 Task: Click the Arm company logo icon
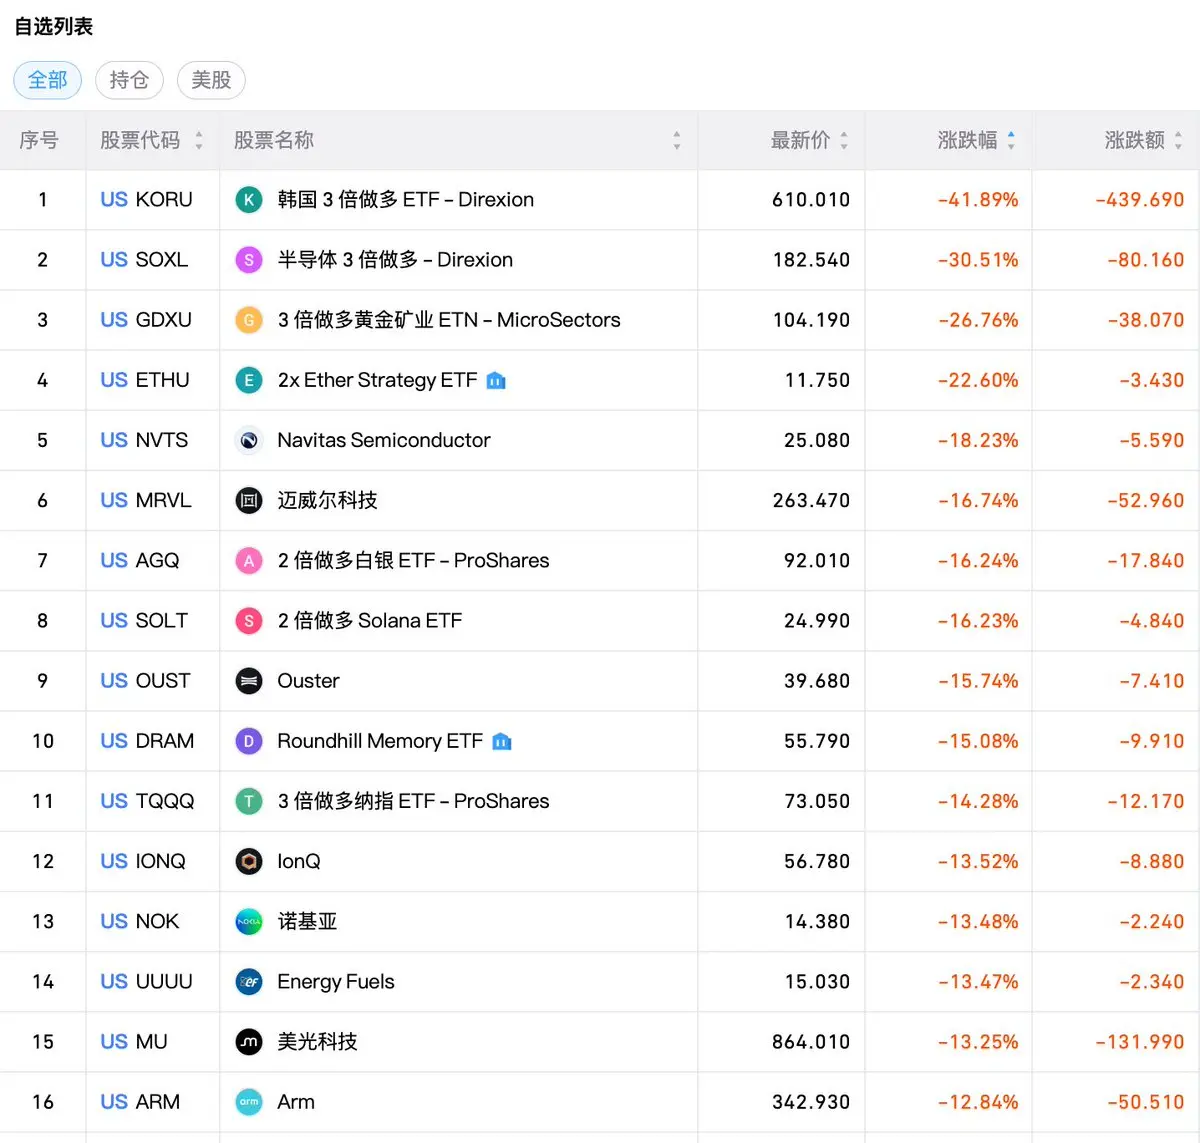(x=249, y=1102)
